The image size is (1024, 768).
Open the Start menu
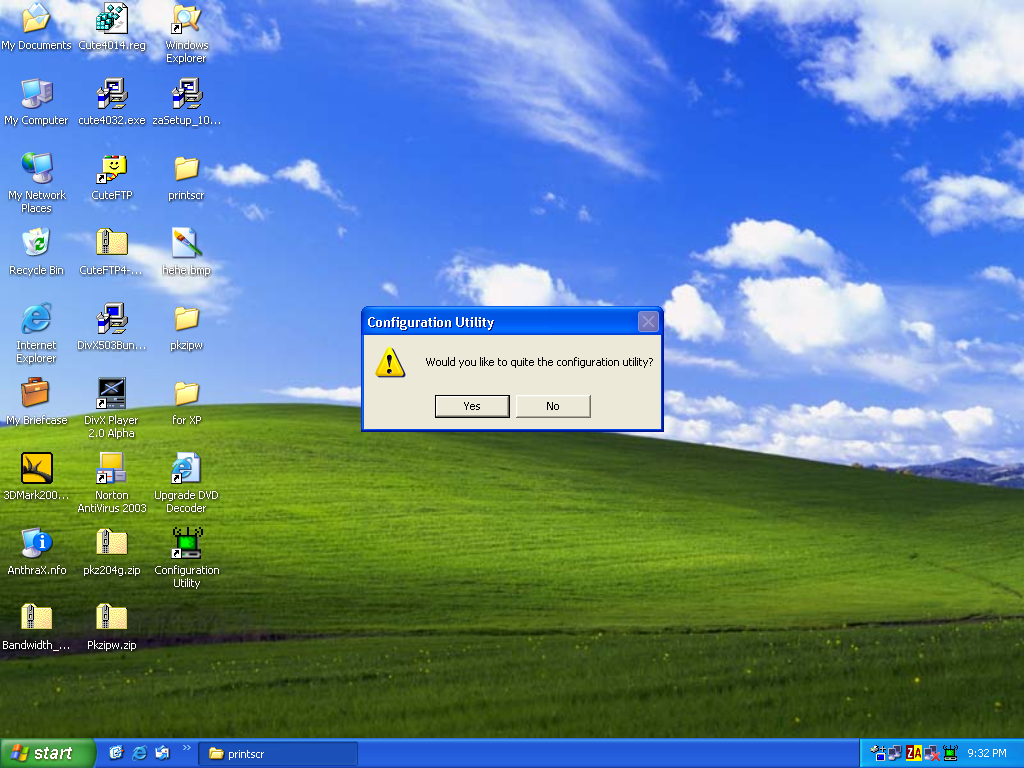(x=47, y=754)
